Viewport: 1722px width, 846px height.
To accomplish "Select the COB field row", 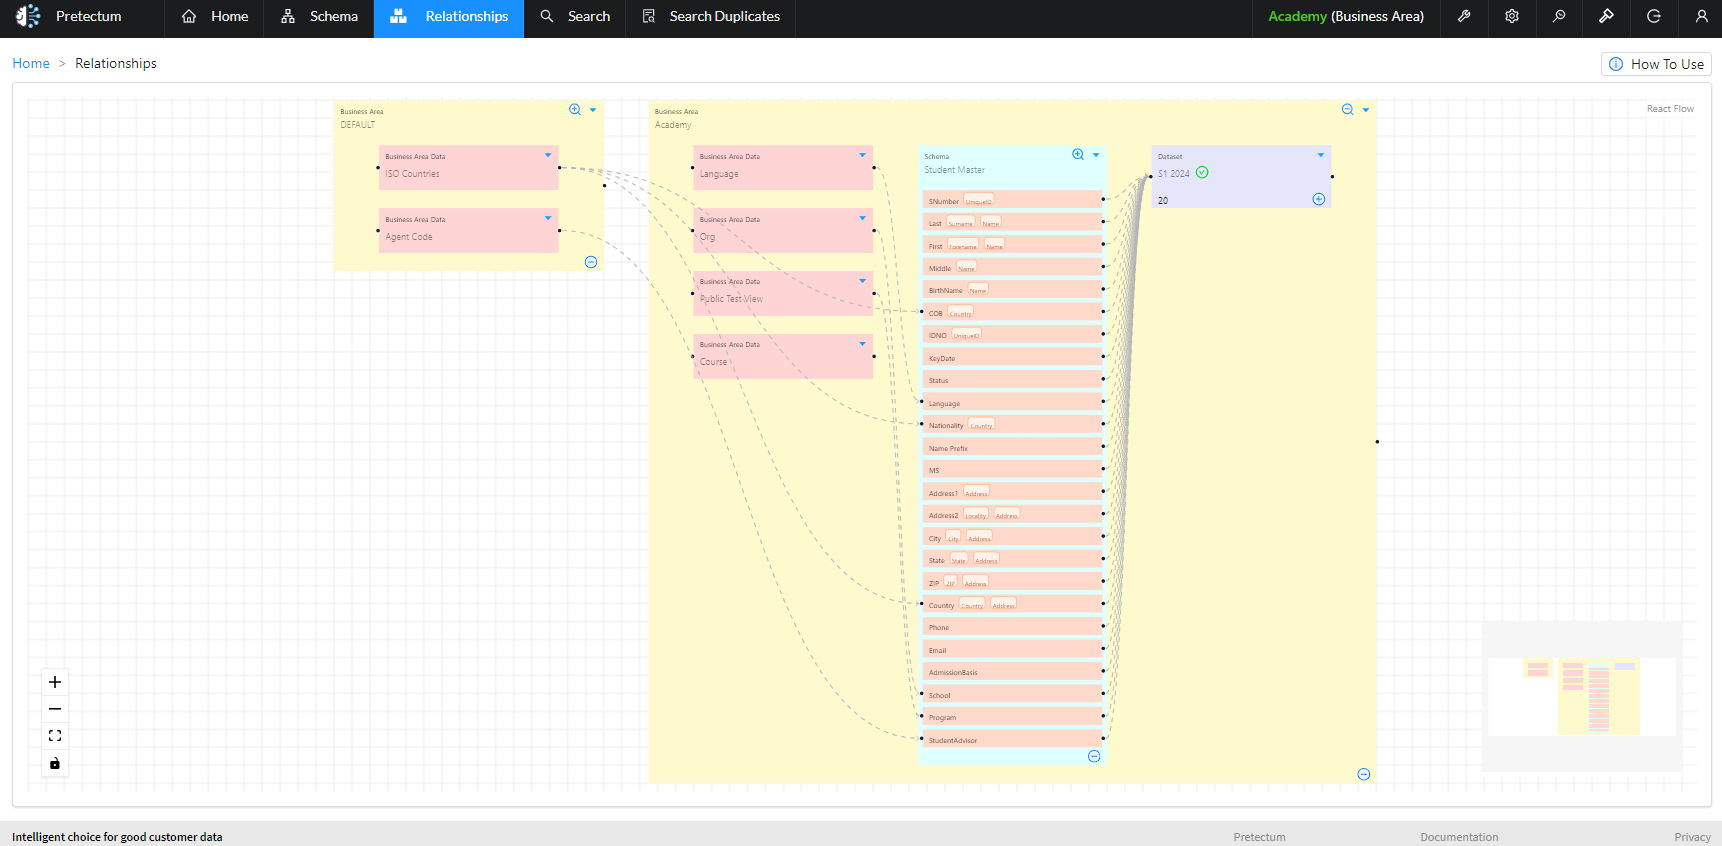I will click(1012, 312).
